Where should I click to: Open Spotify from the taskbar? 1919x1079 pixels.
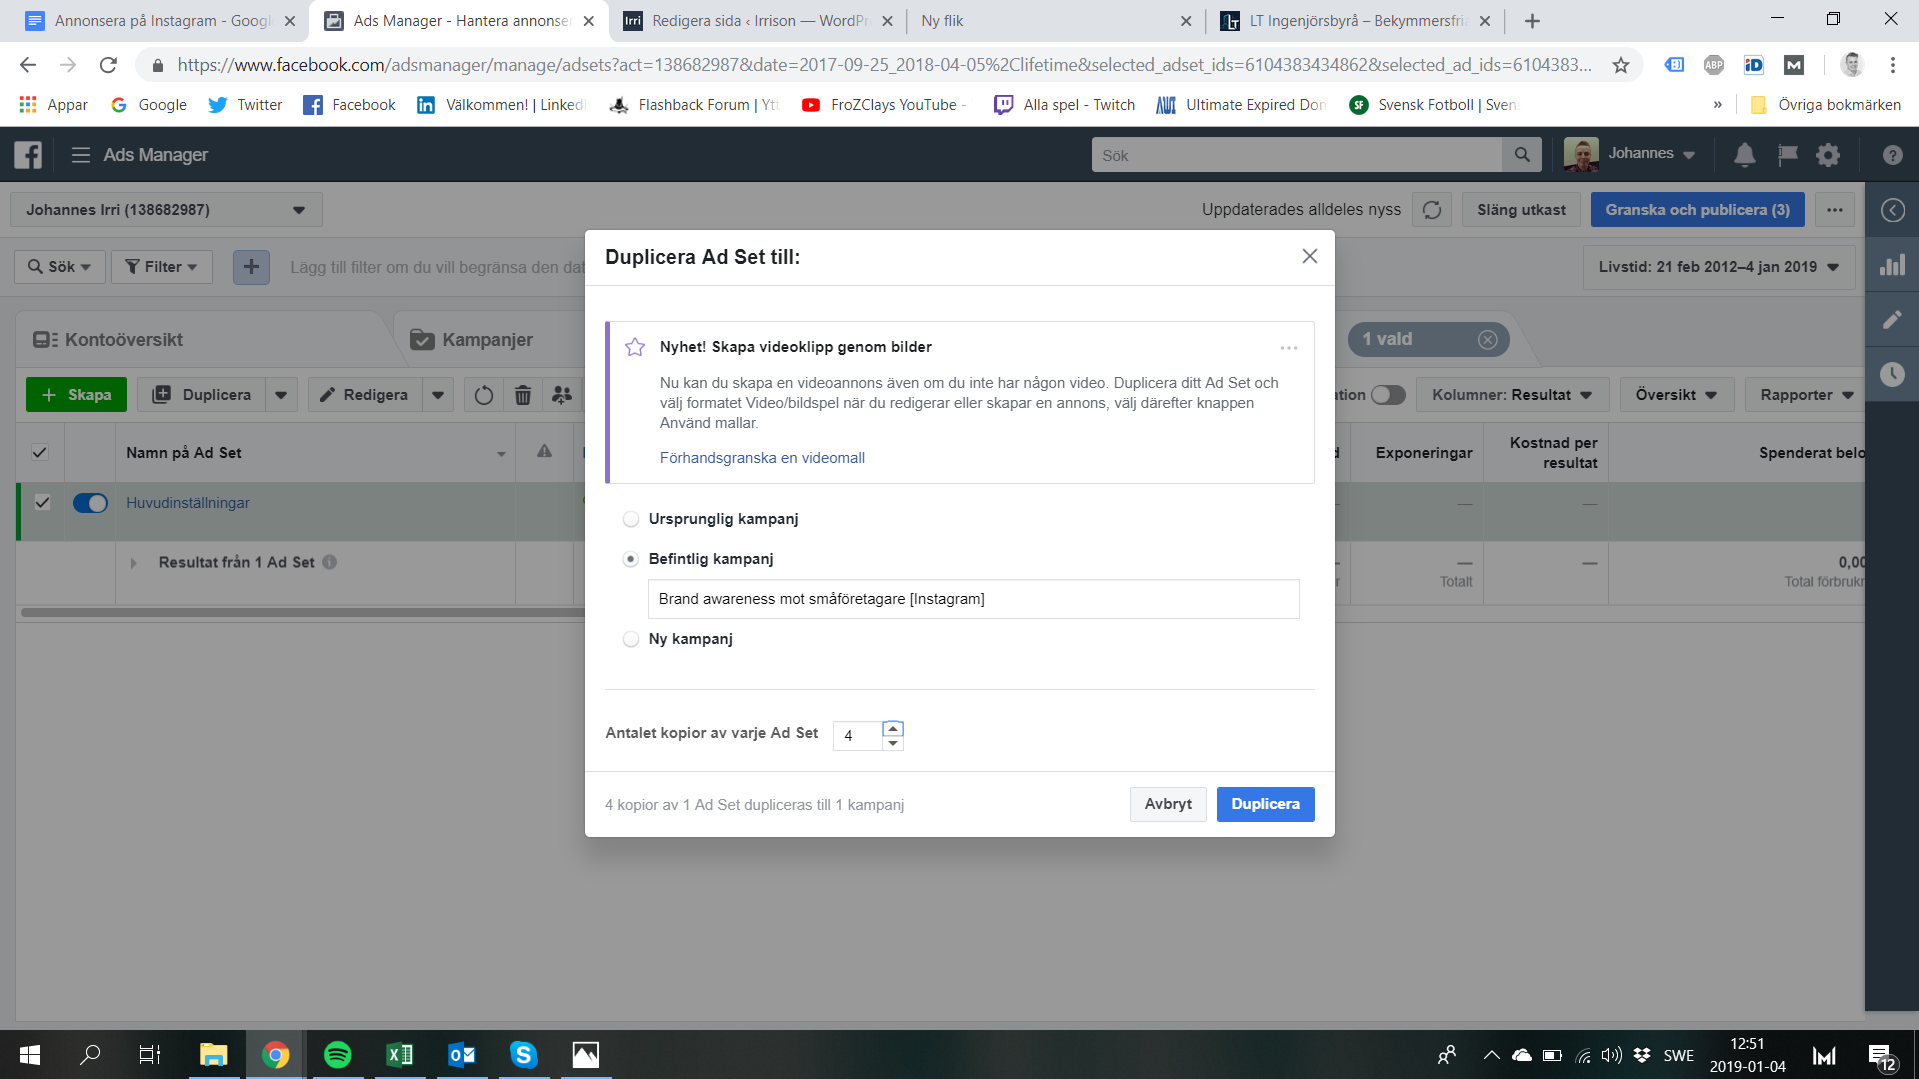tap(338, 1055)
